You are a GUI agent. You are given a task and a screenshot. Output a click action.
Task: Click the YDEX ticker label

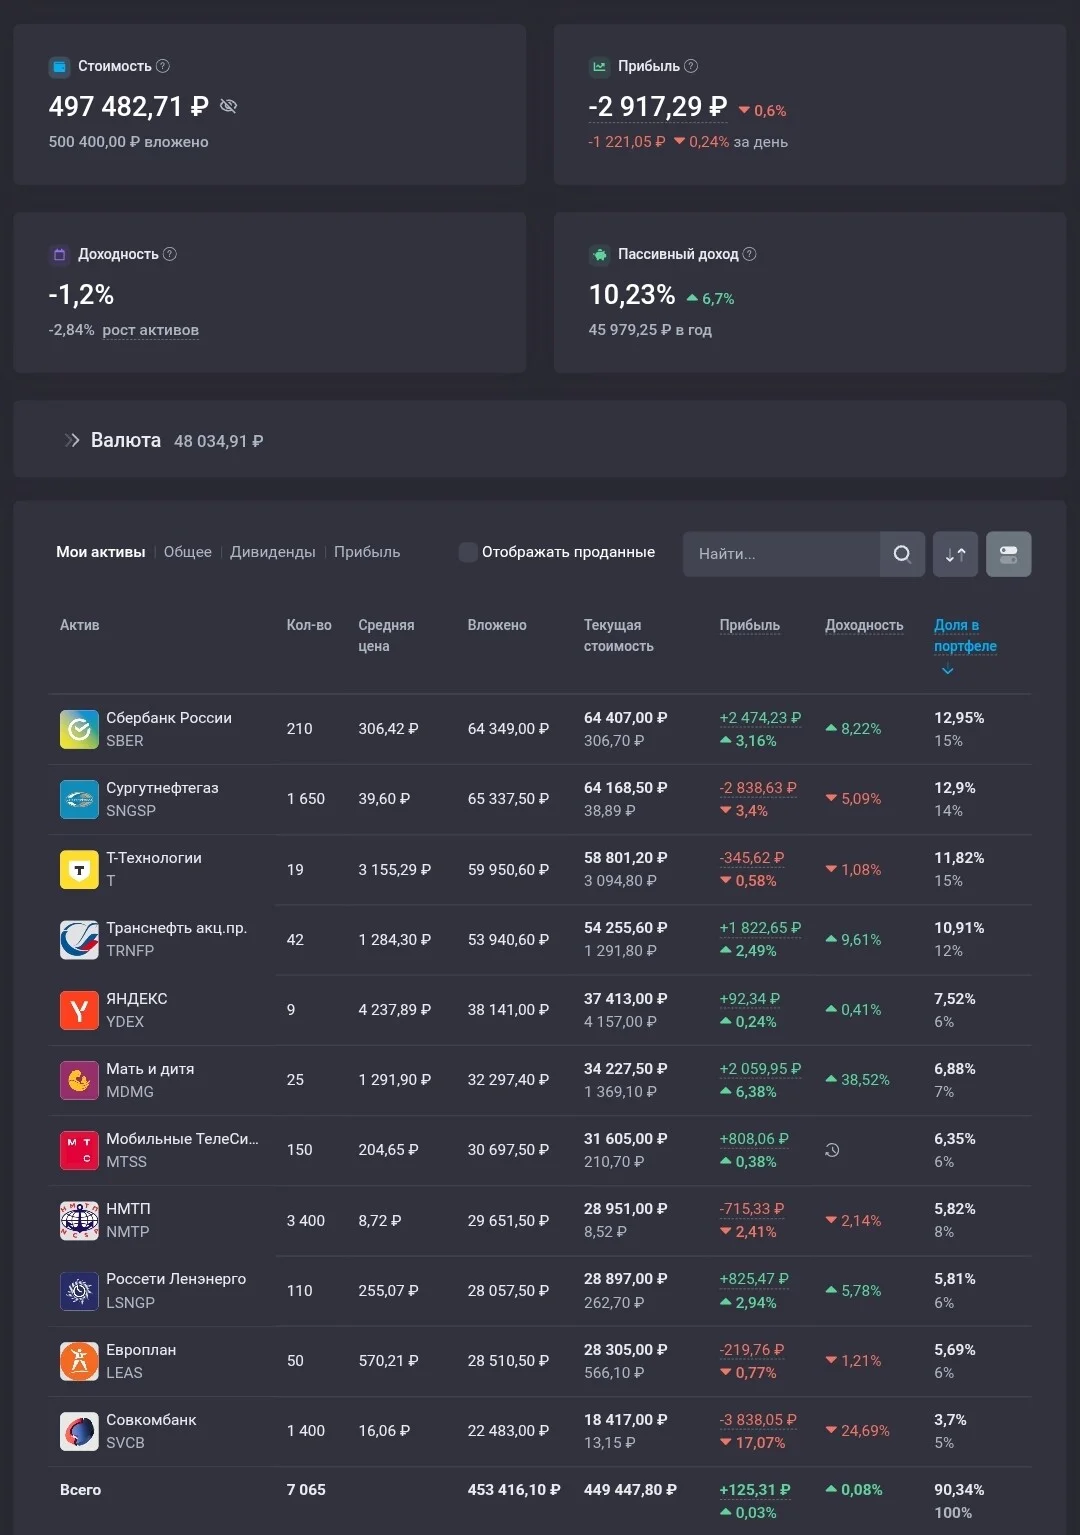tap(125, 1022)
